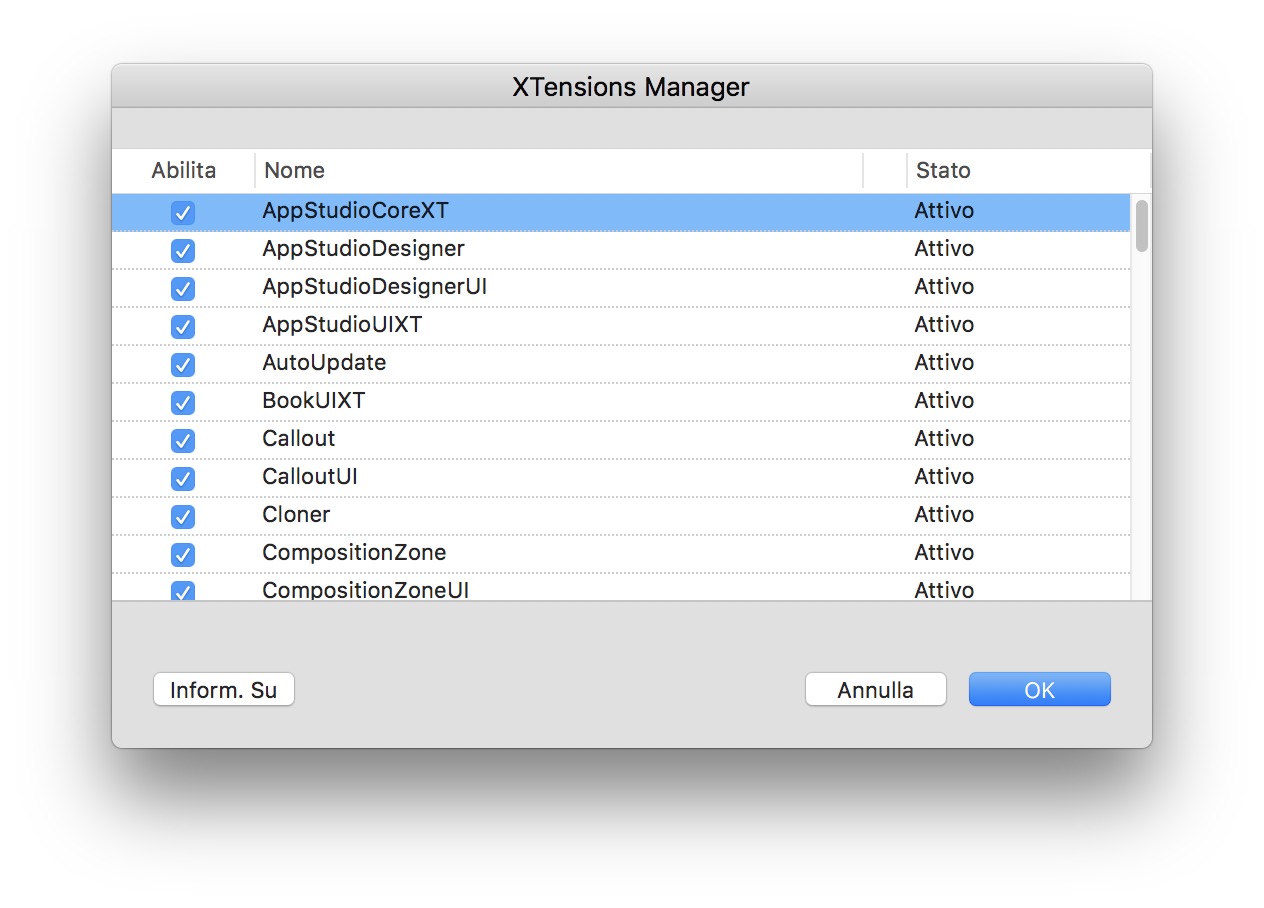Select the Cloner extension name
The image size is (1264, 908).
tap(296, 514)
